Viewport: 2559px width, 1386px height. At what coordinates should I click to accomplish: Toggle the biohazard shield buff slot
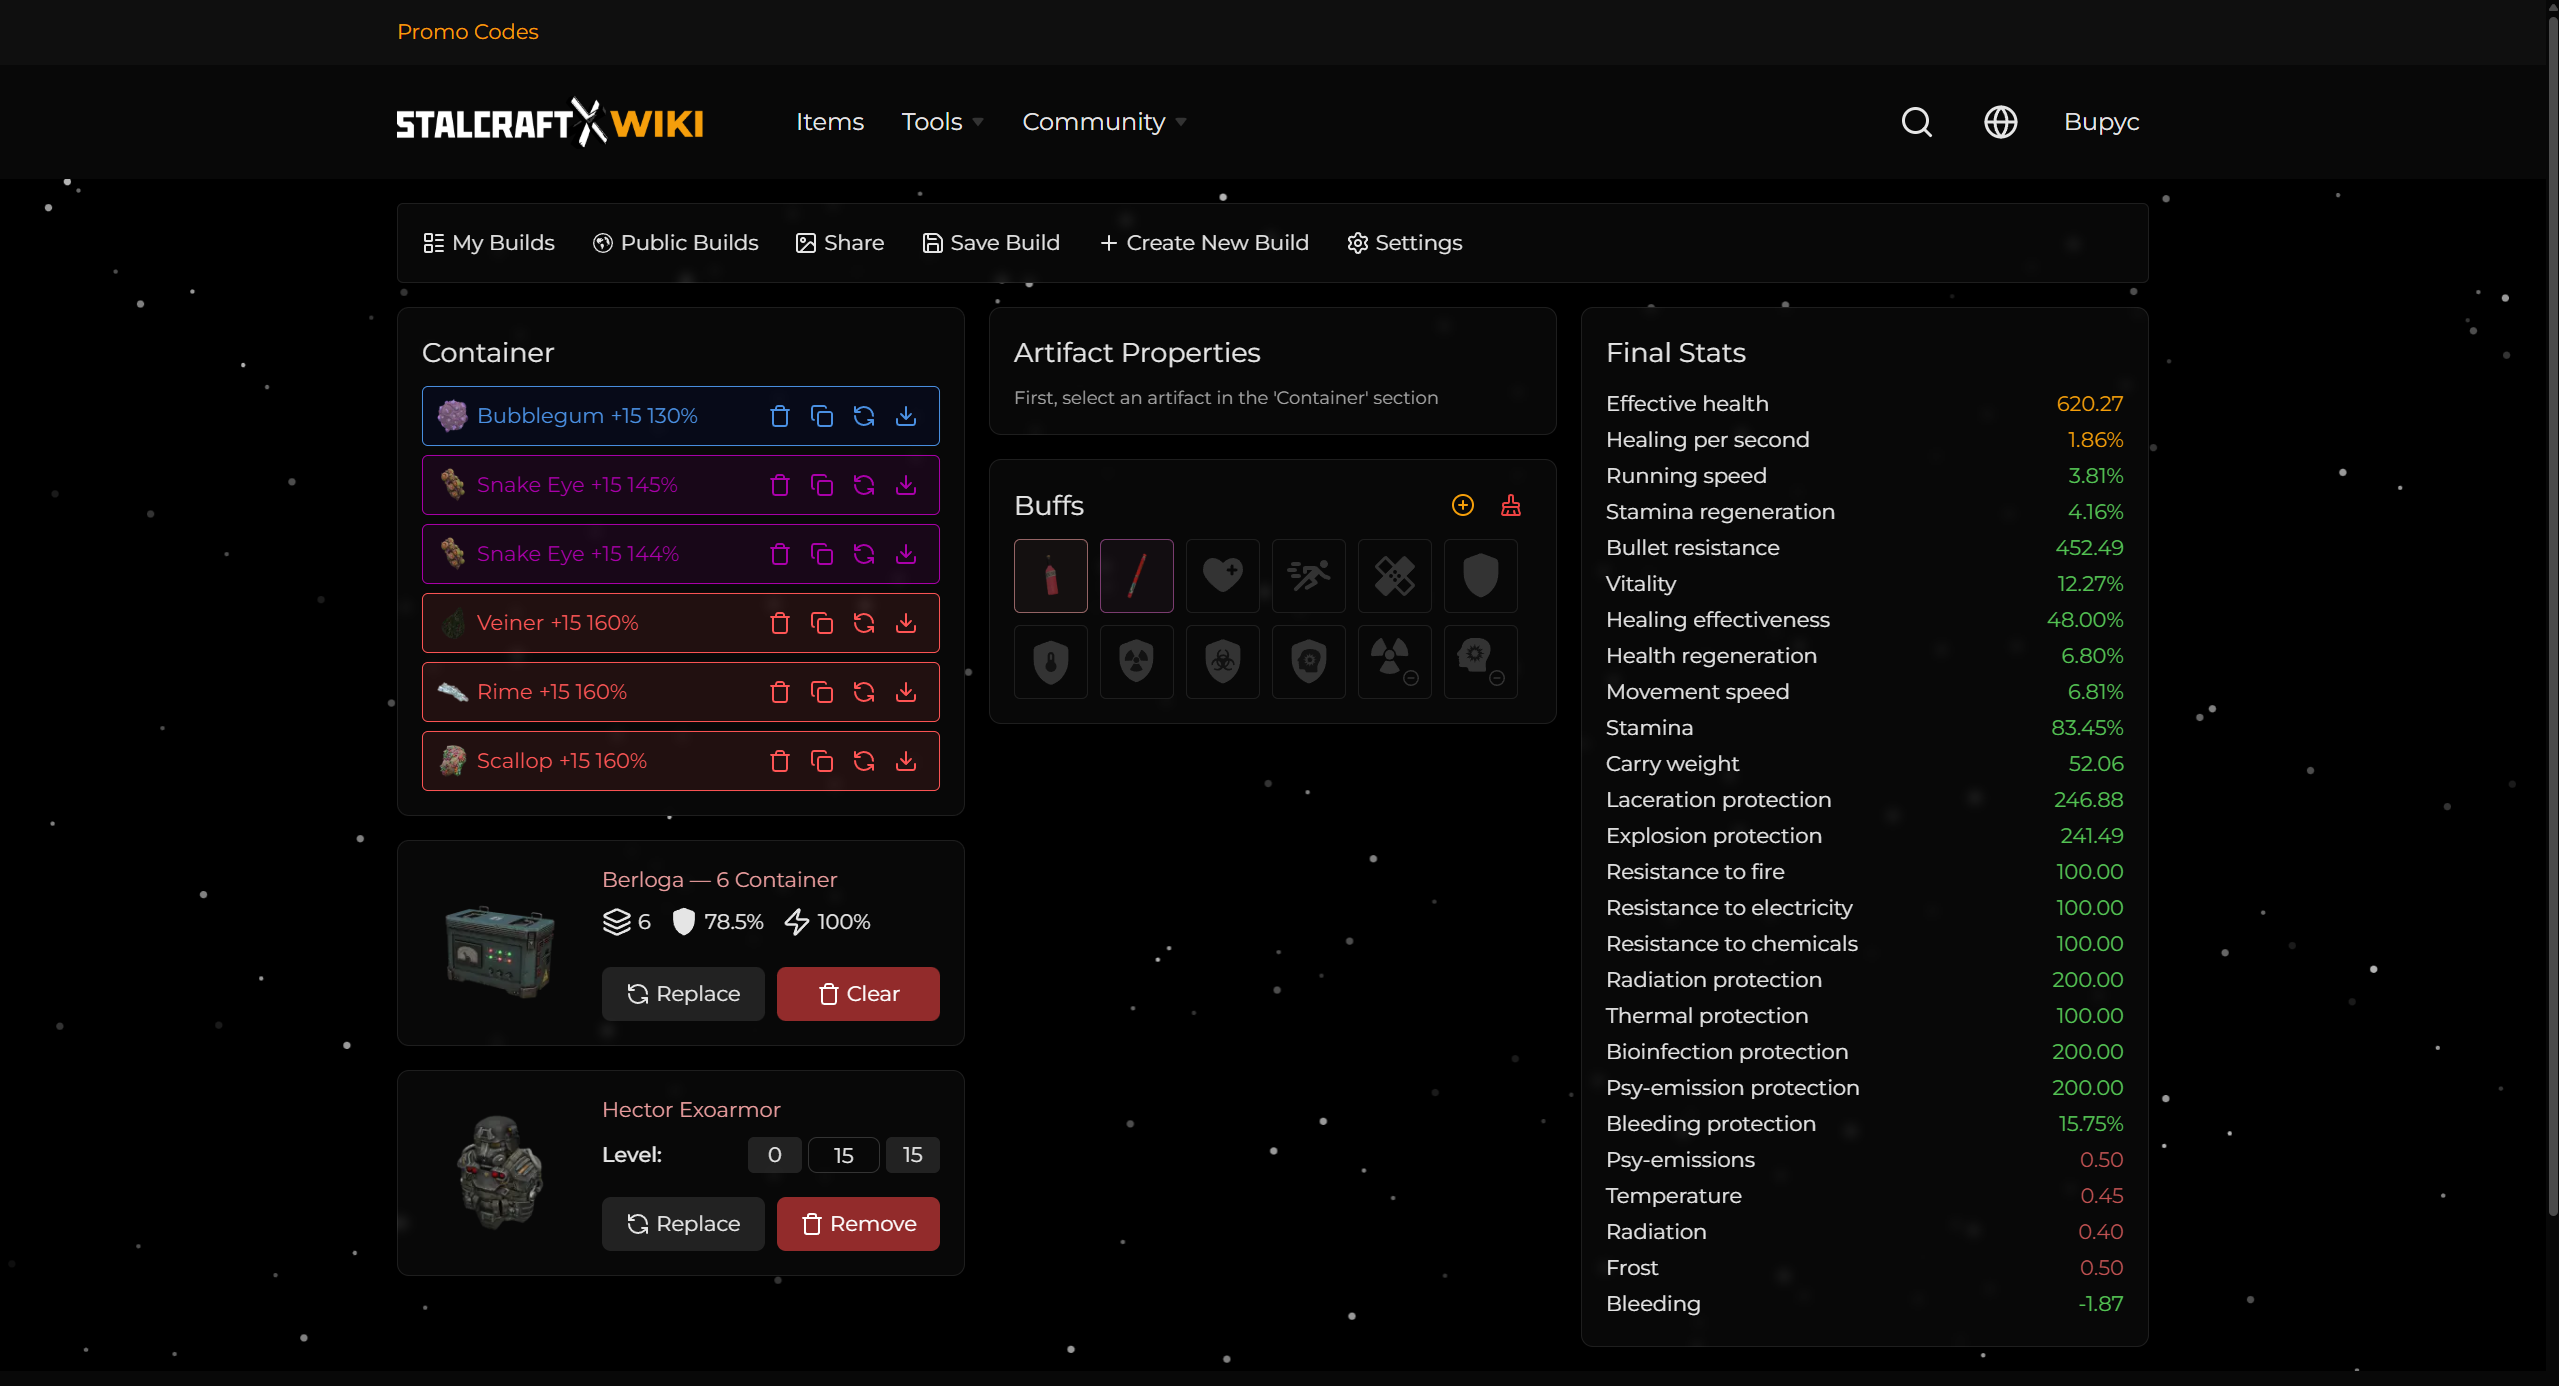[1222, 662]
